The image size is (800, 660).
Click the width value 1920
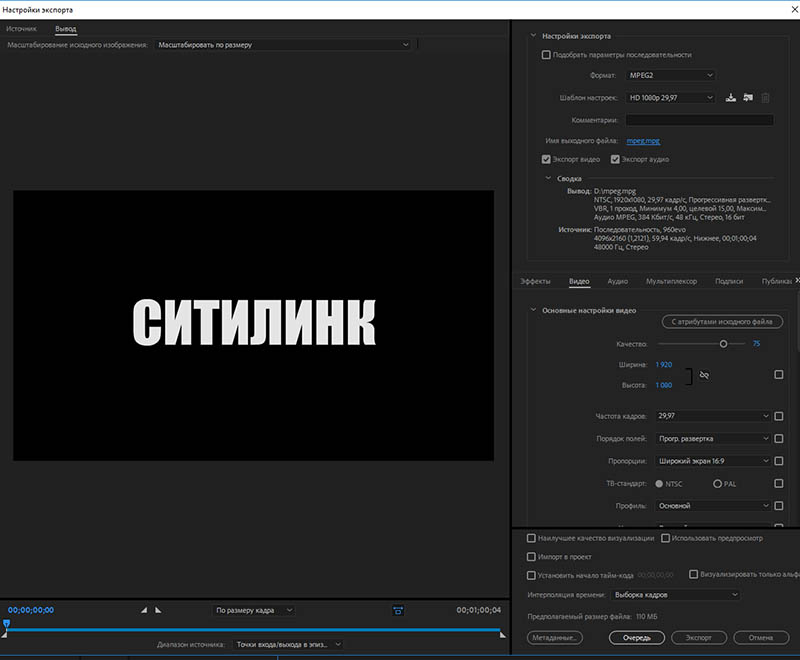[664, 365]
